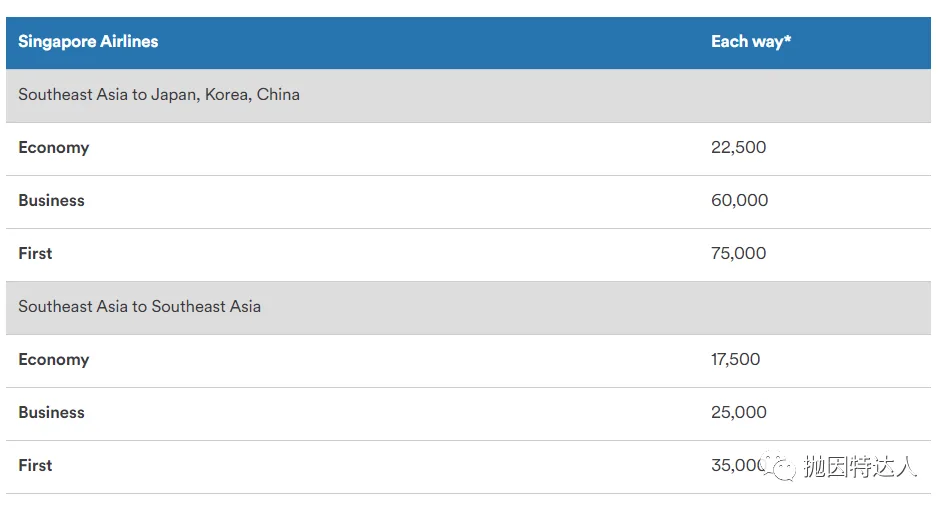Click the asterisk after Each way

[788, 39]
